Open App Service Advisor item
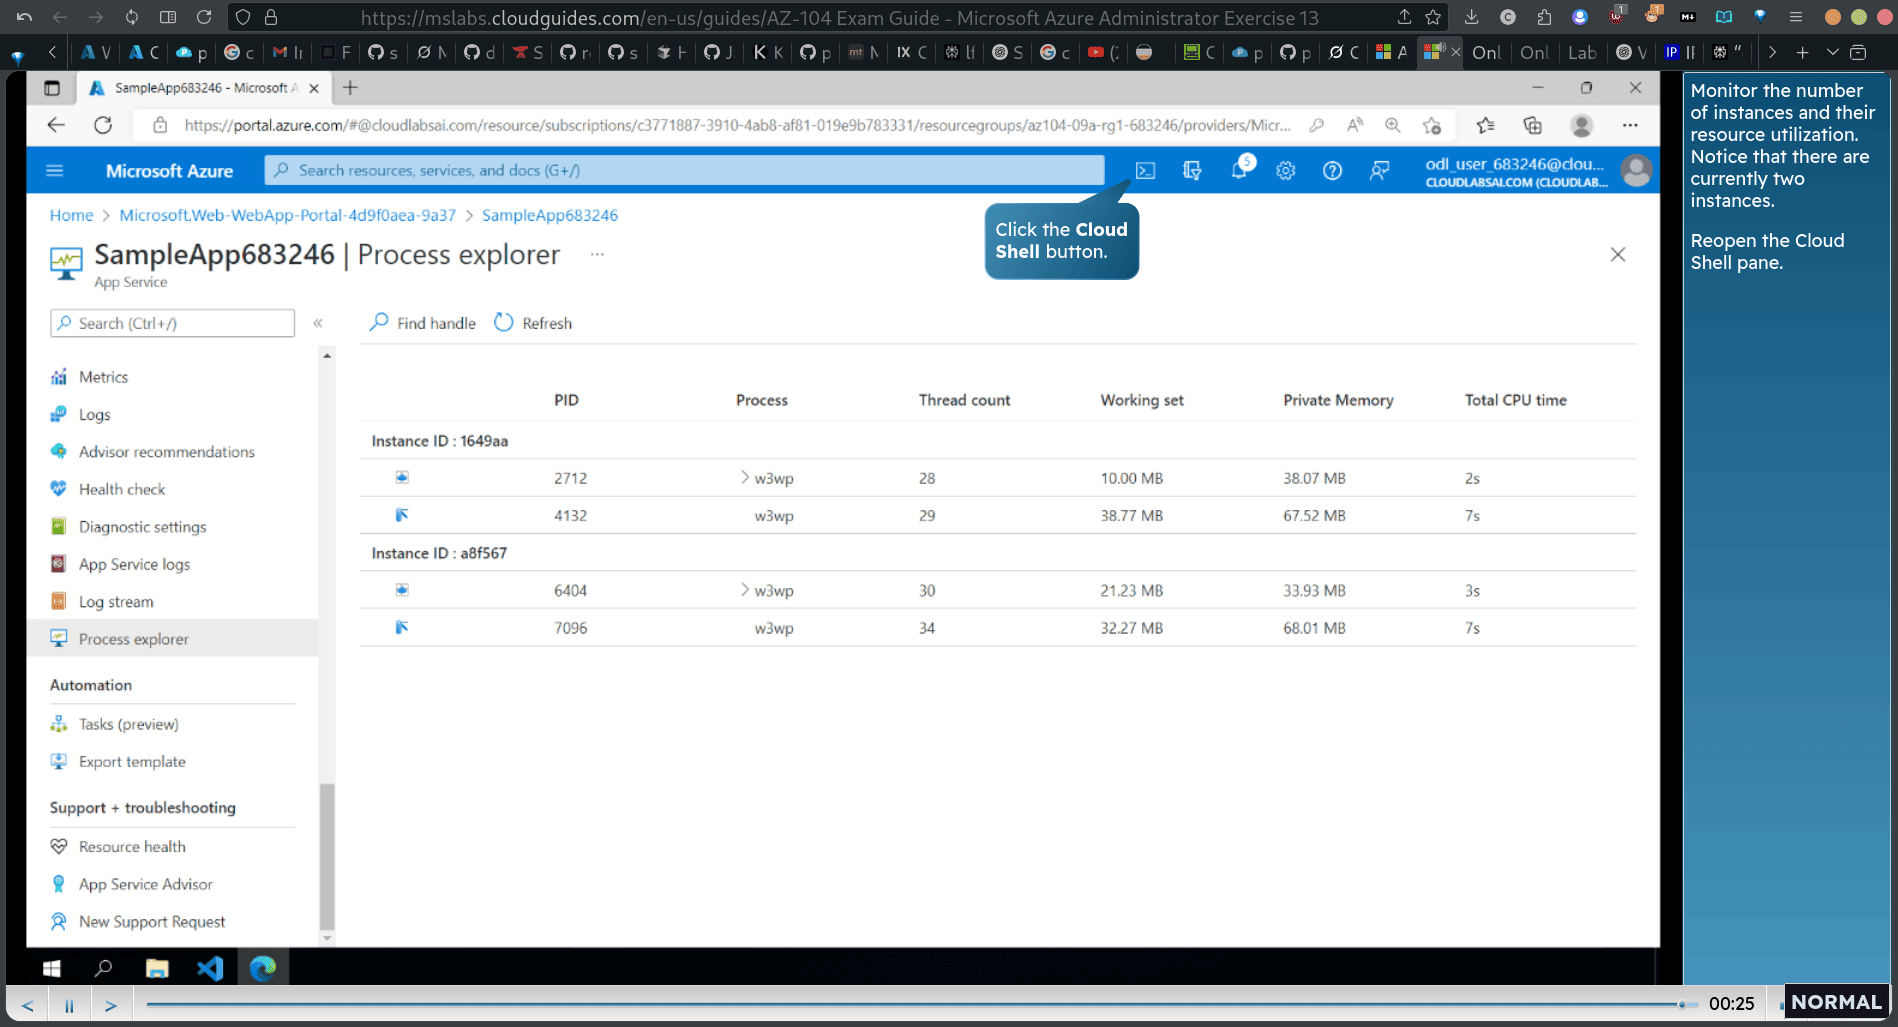Screen dimensions: 1898x1027 (x=145, y=884)
